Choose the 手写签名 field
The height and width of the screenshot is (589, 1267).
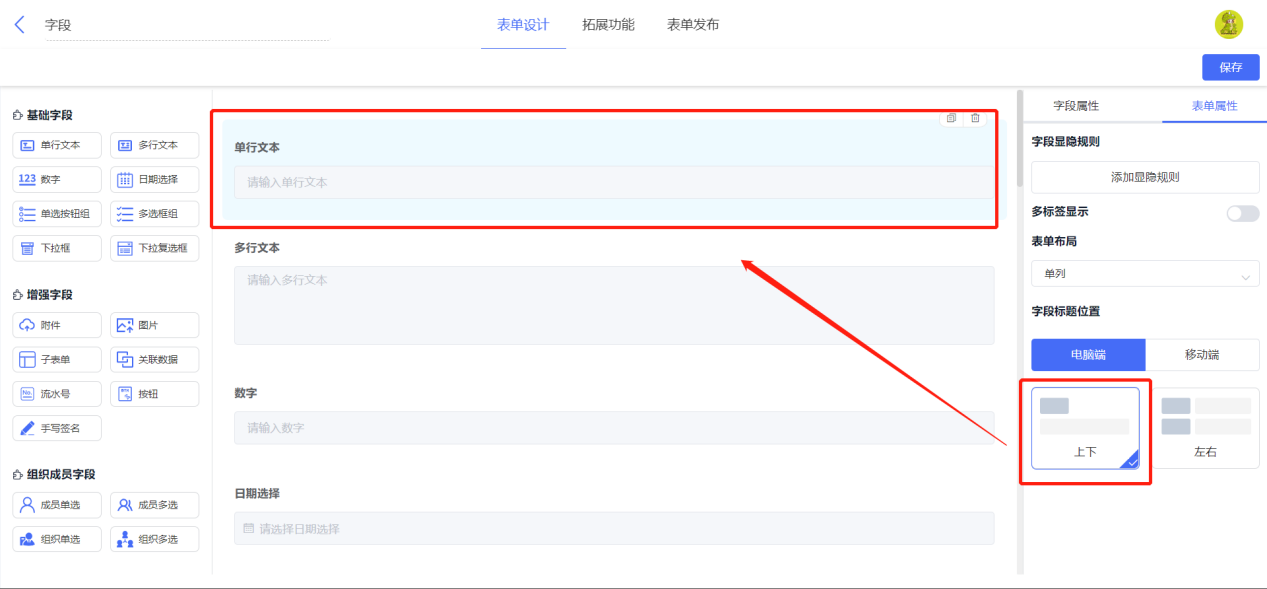(57, 428)
